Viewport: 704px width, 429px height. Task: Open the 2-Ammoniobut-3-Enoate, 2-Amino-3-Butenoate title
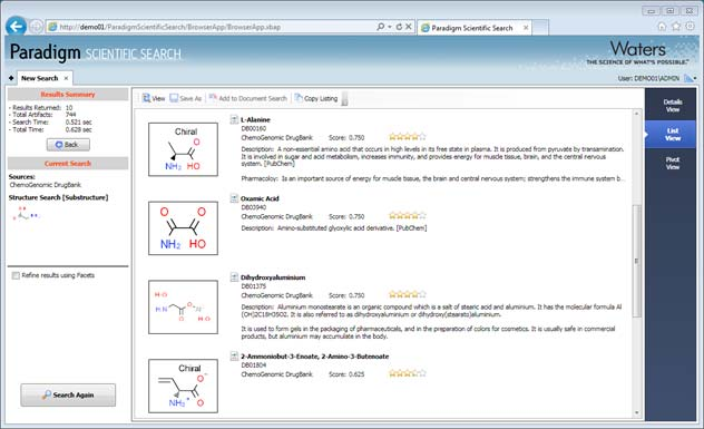point(315,357)
